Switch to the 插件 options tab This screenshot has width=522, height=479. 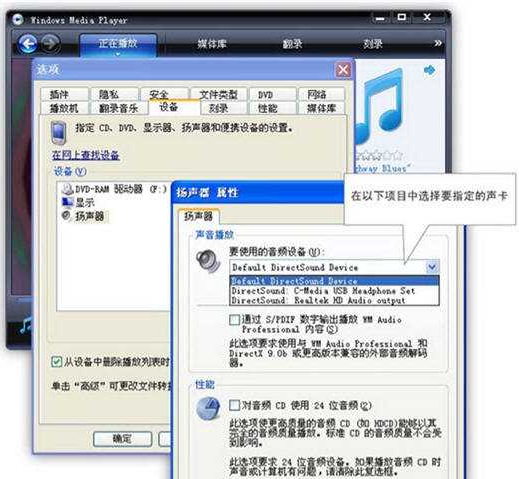tap(64, 94)
